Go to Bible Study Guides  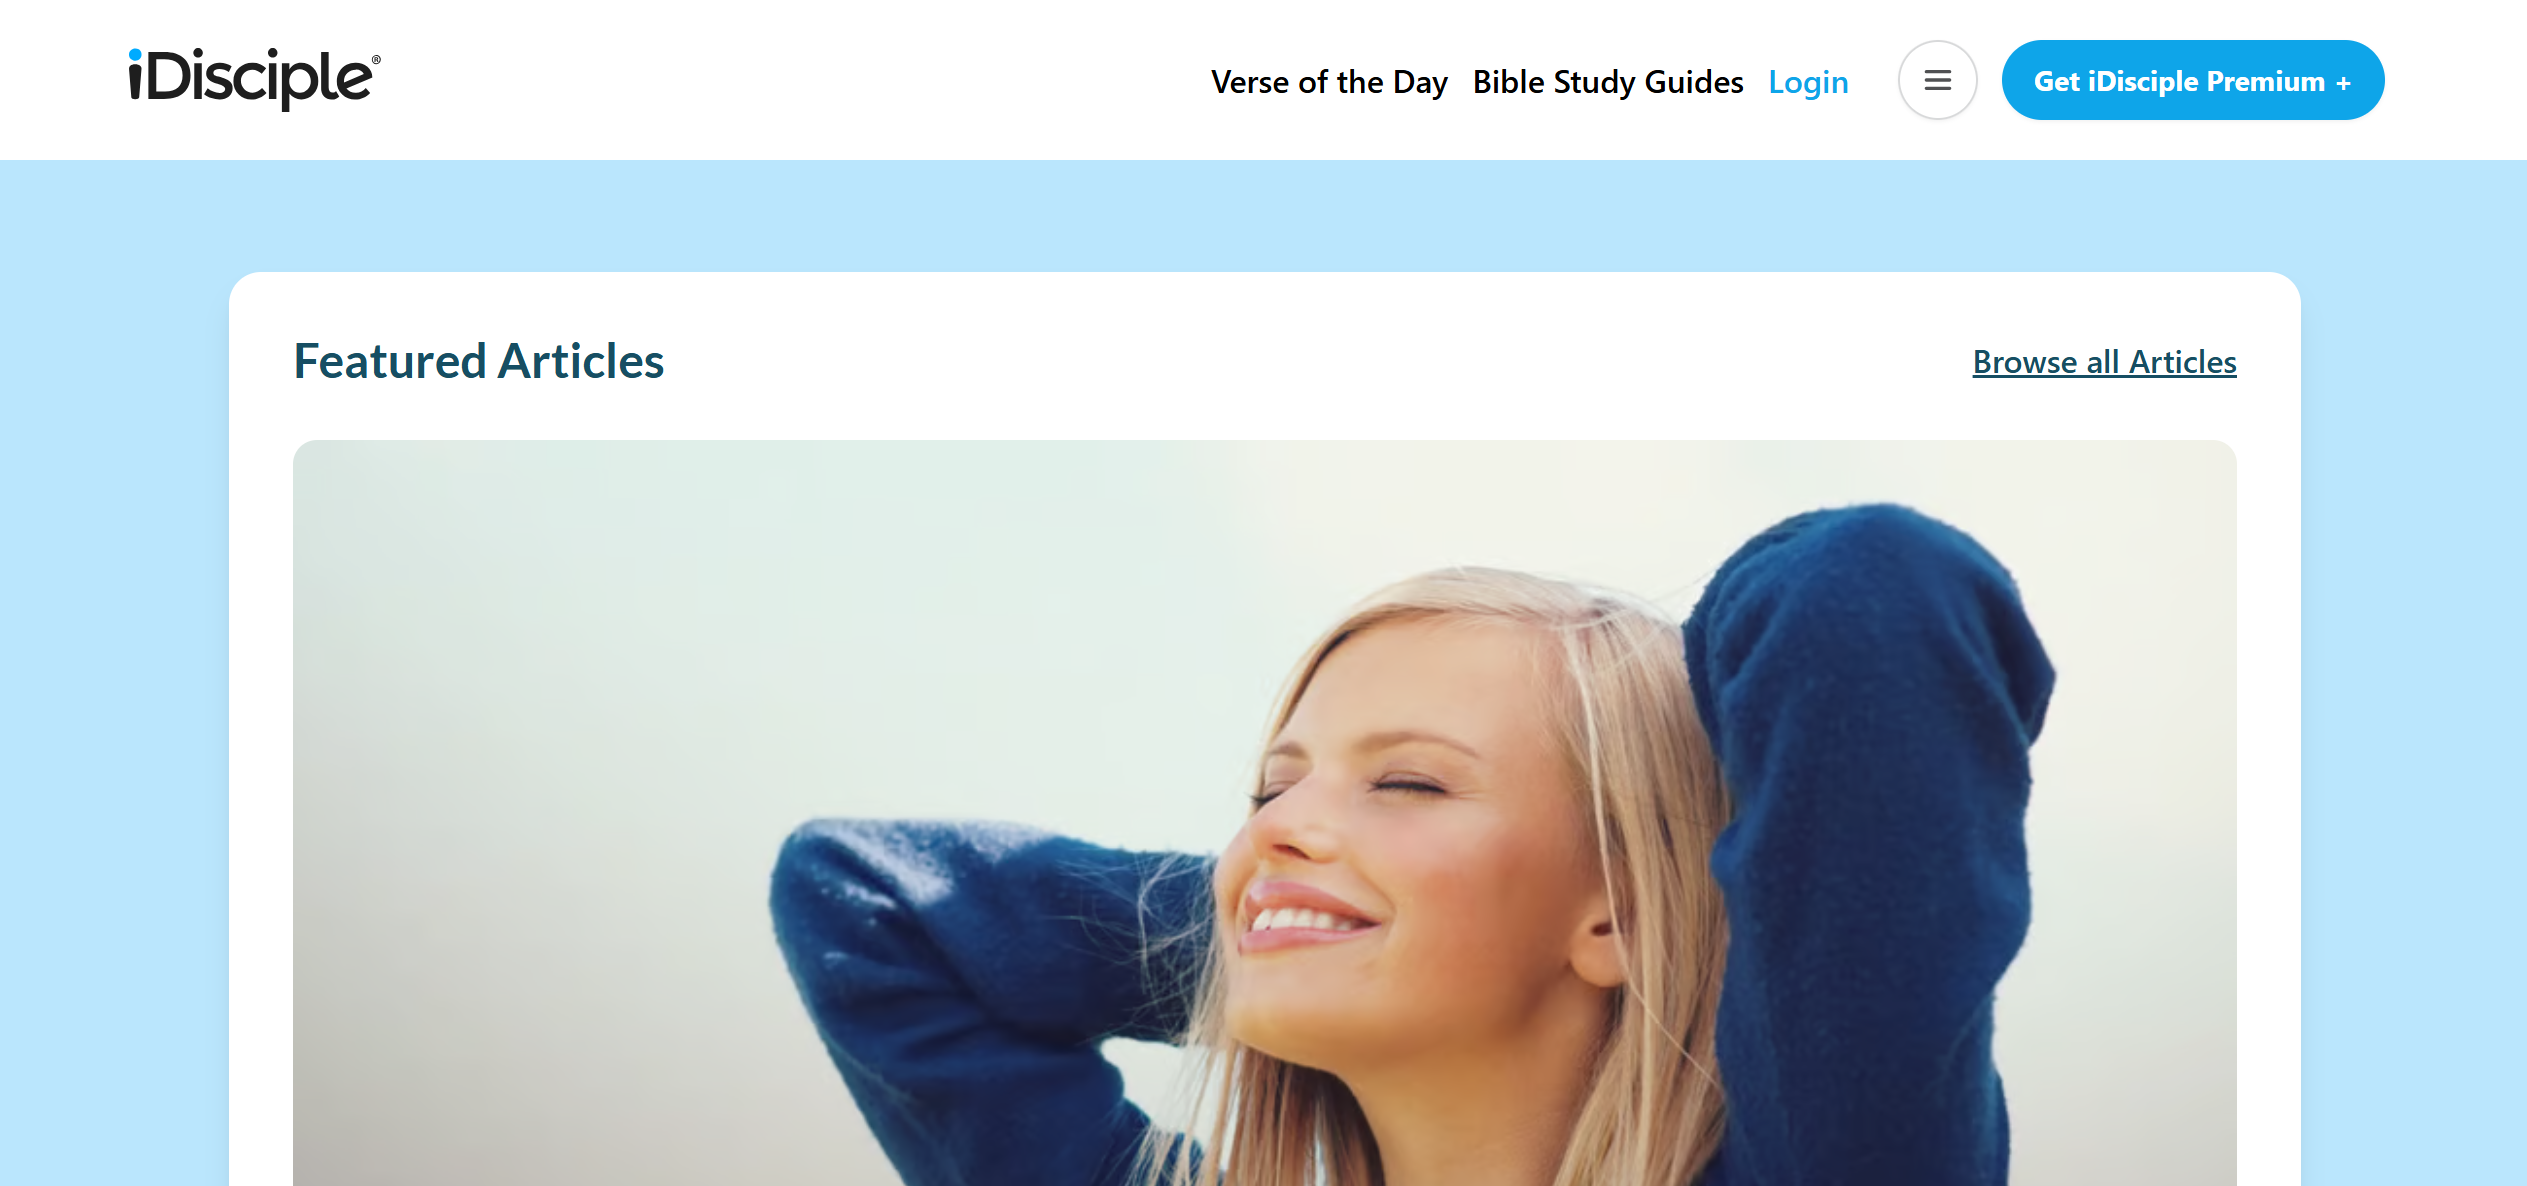pos(1608,81)
